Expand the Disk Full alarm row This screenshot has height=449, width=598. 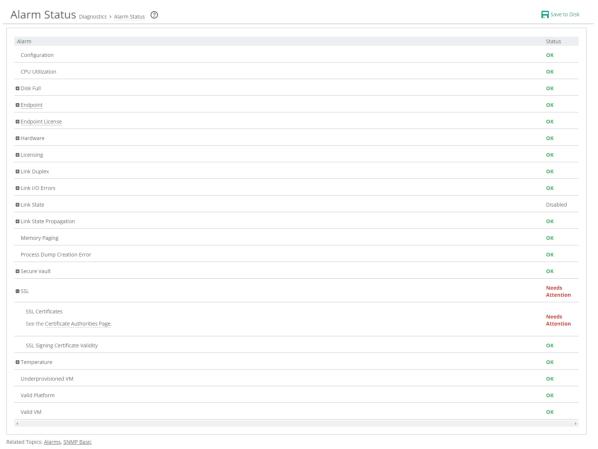[x=18, y=89]
